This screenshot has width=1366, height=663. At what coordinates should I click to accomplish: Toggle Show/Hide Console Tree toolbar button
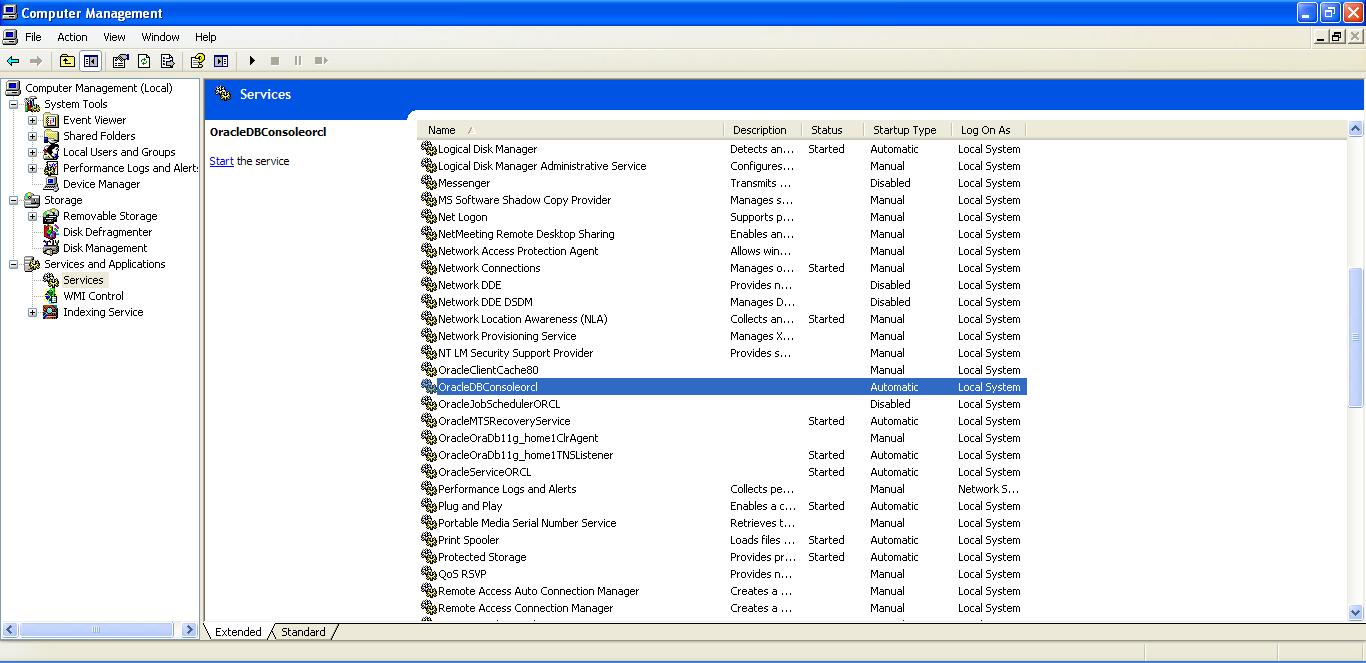coord(91,61)
